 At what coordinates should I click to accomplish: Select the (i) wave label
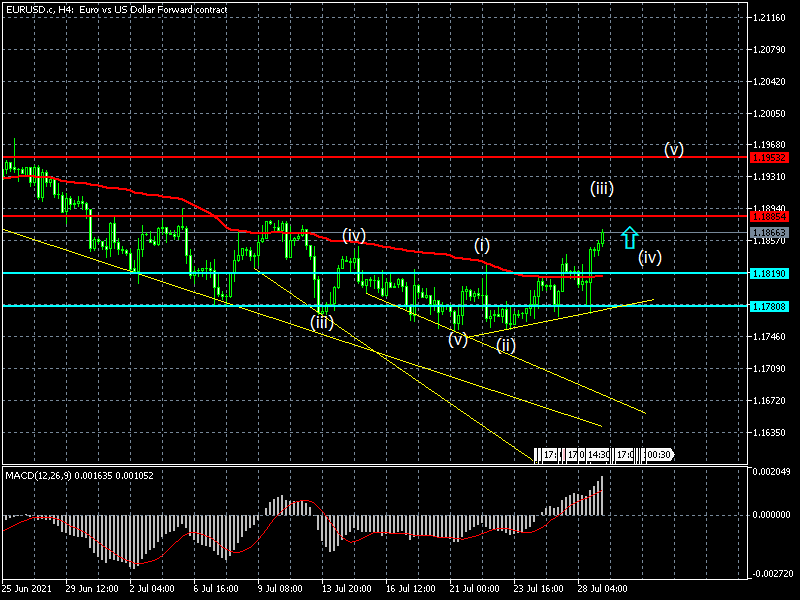pos(482,245)
